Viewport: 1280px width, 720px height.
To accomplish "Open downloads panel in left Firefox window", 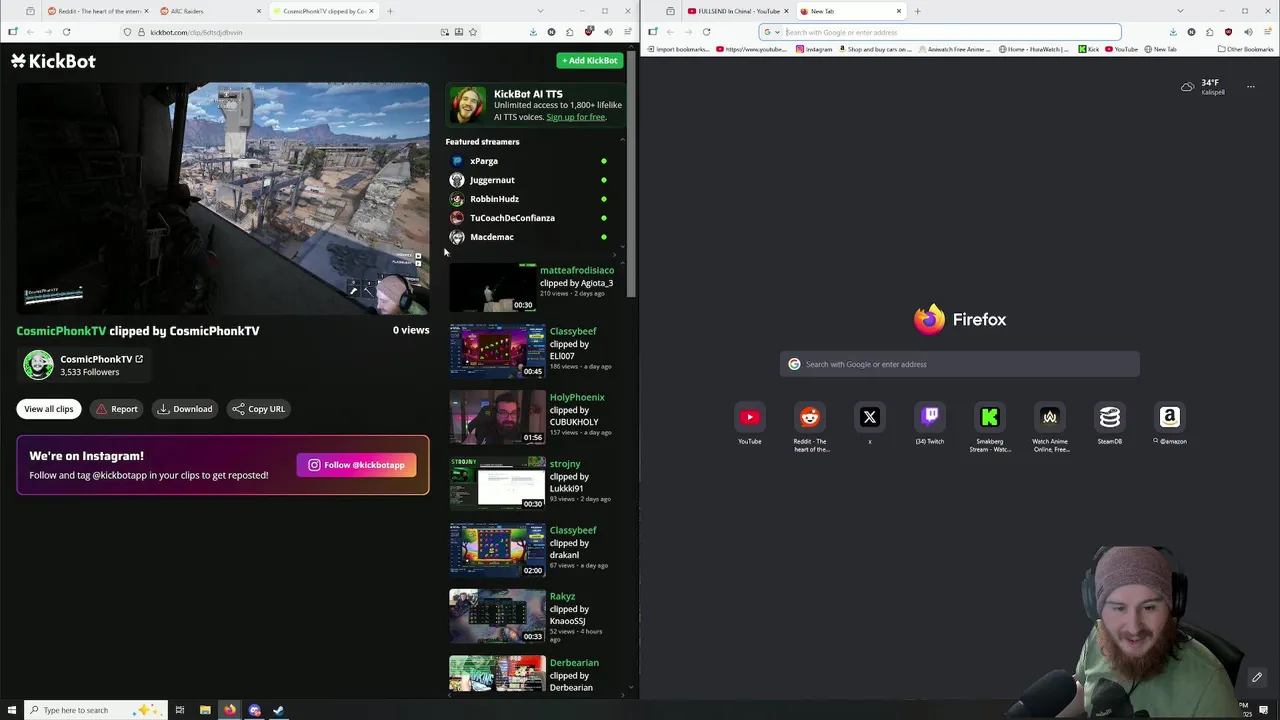I will pos(533,32).
